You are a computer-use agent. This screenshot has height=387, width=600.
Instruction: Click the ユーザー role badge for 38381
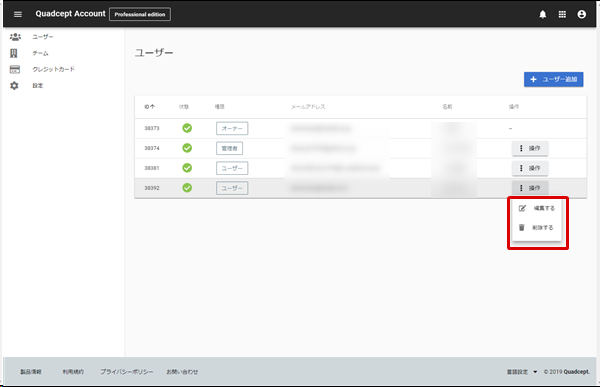(232, 168)
